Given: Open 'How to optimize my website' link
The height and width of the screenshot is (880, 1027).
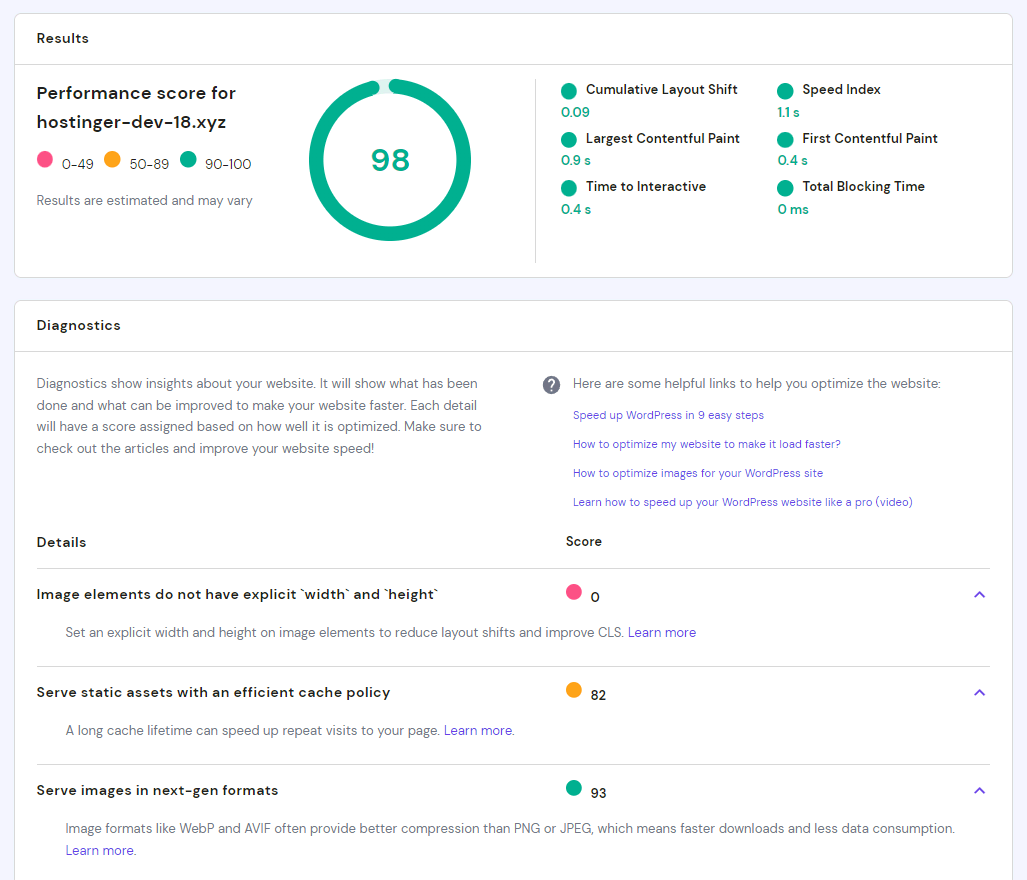Looking at the screenshot, I should point(706,444).
